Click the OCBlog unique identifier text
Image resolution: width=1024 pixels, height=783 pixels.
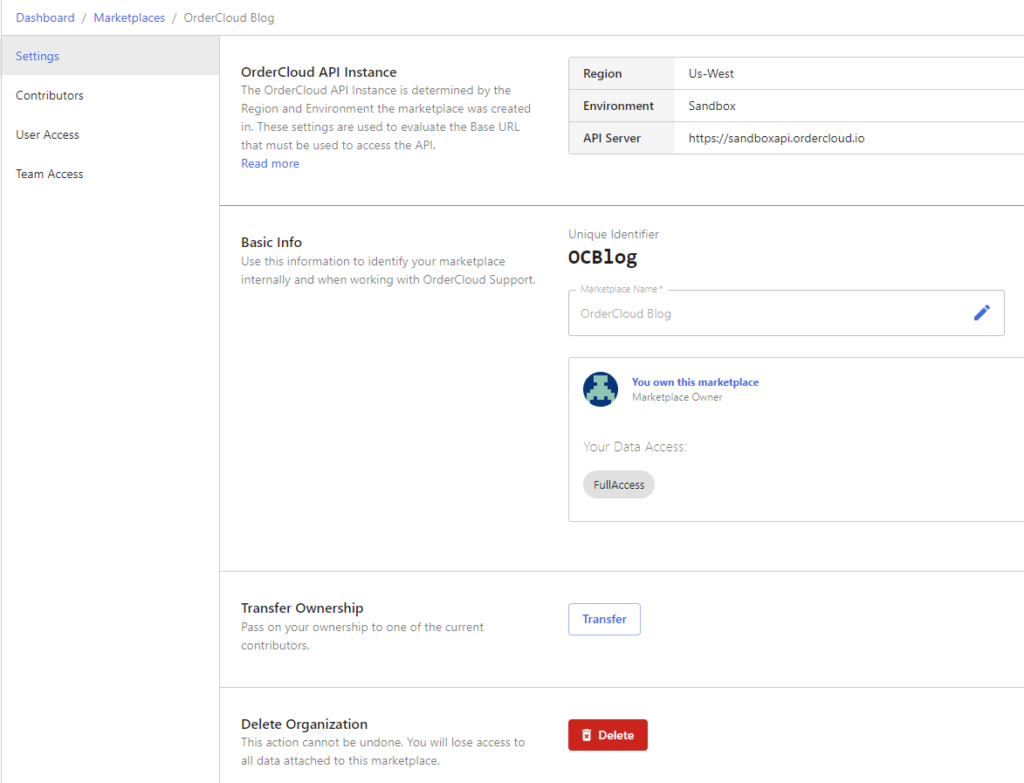point(602,257)
